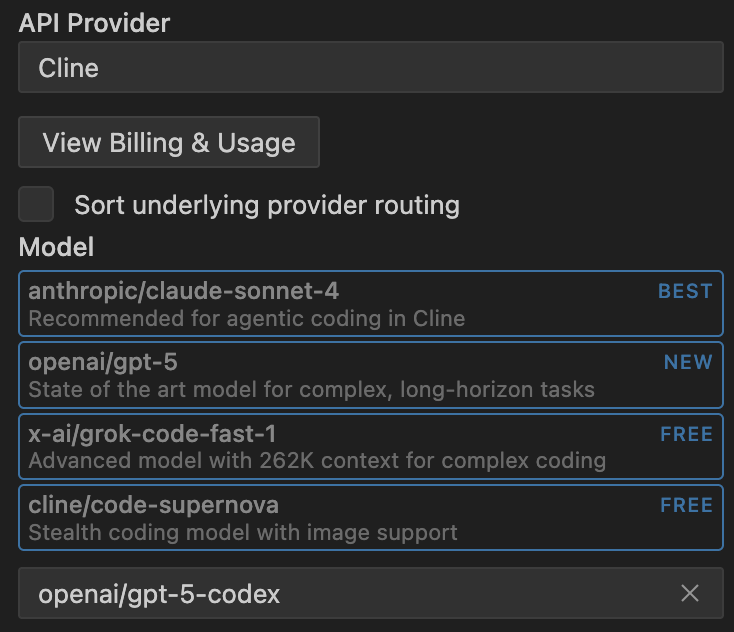Click the NEW badge on gpt-5
734x632 pixels.
(688, 362)
